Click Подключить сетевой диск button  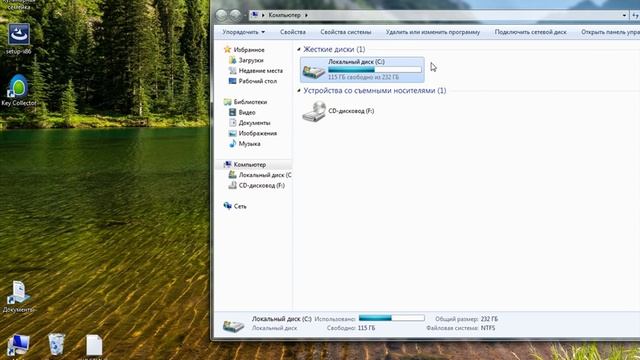coord(530,32)
